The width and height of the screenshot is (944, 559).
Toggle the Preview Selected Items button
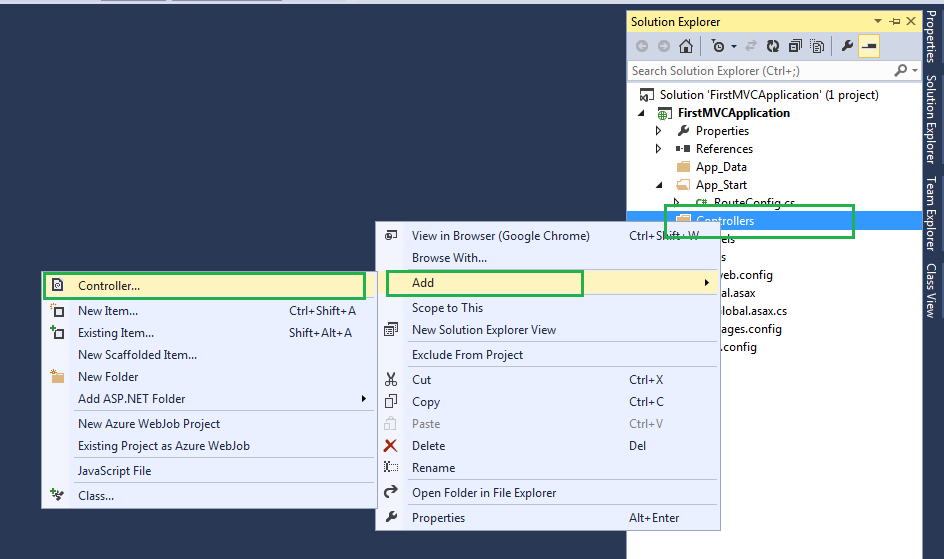click(869, 46)
